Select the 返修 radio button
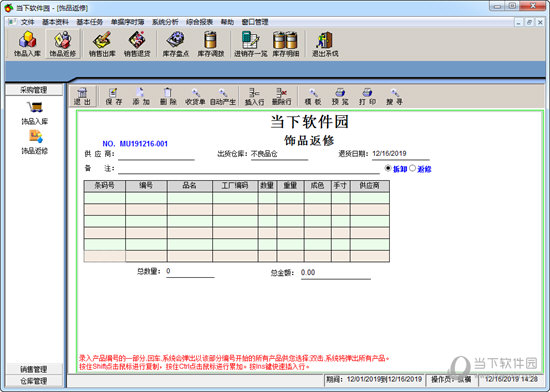550x392 pixels. (412, 168)
